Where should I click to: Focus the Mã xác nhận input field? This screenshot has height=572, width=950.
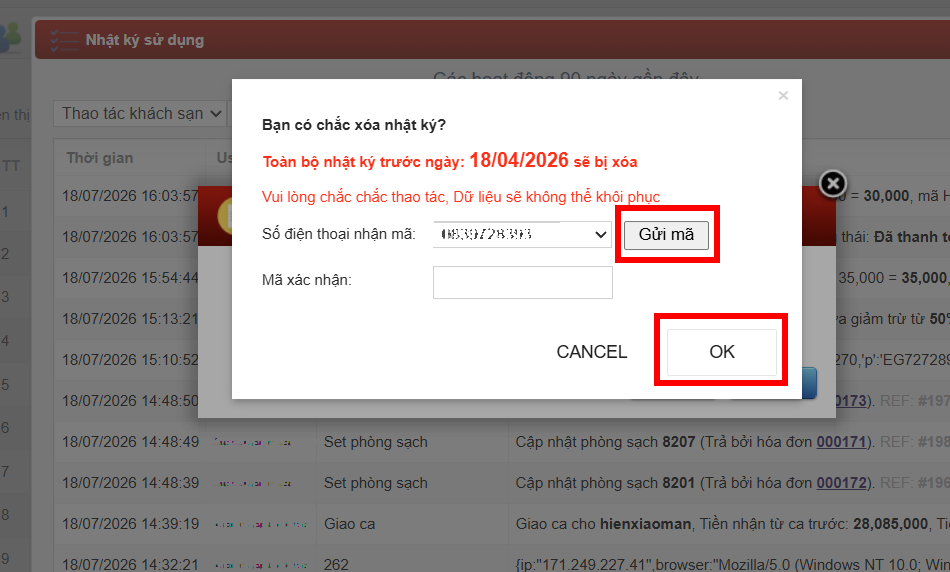coord(522,282)
